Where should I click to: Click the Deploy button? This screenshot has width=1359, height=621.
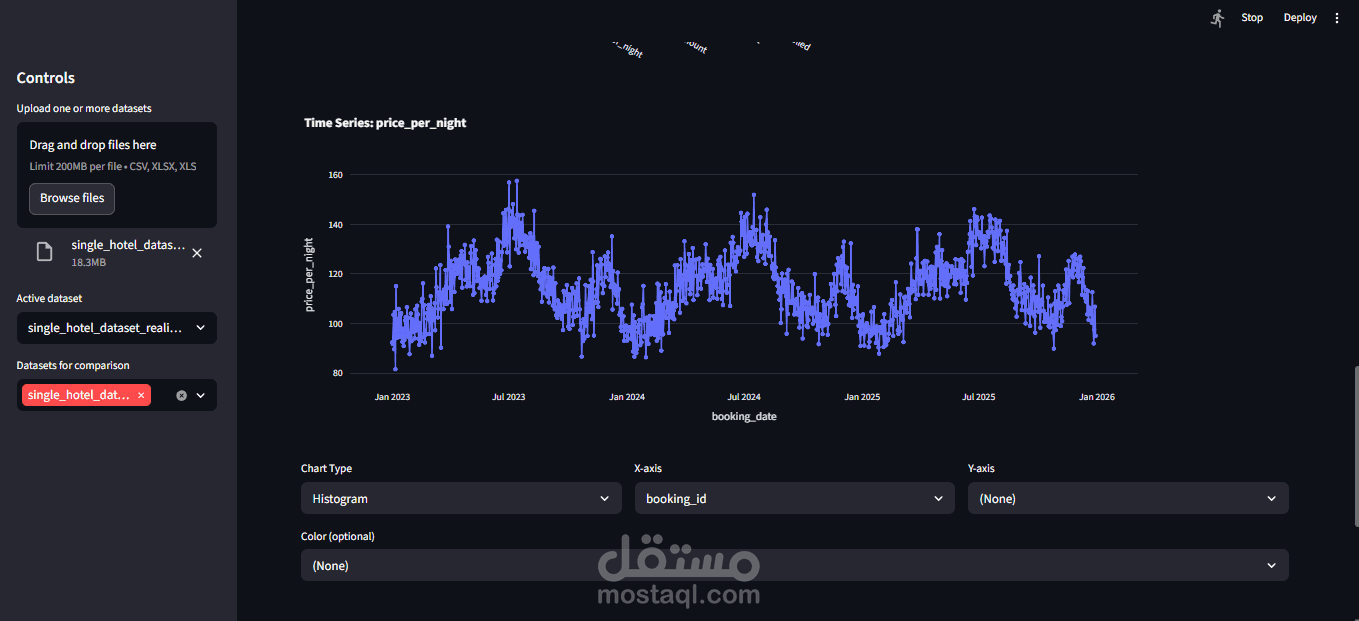coord(1300,18)
